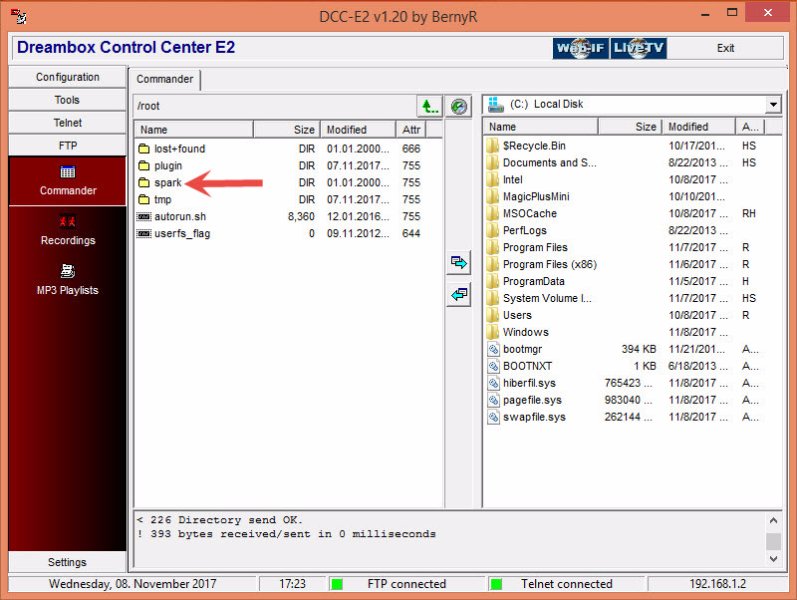Copy selection to the local disk with the right-arrow icon
Image resolution: width=797 pixels, height=600 pixels.
point(458,262)
